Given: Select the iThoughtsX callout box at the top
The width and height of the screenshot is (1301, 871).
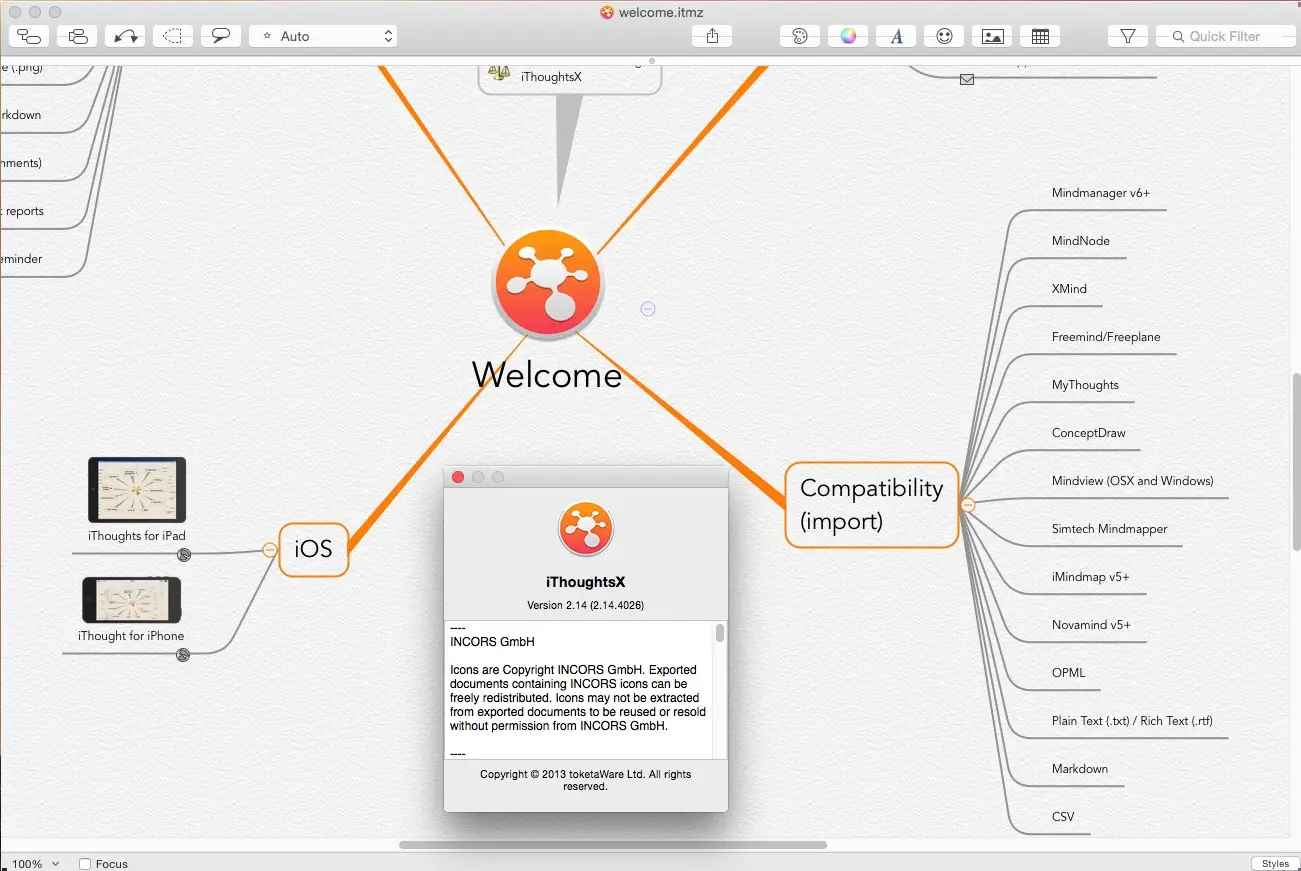Looking at the screenshot, I should 570,78.
